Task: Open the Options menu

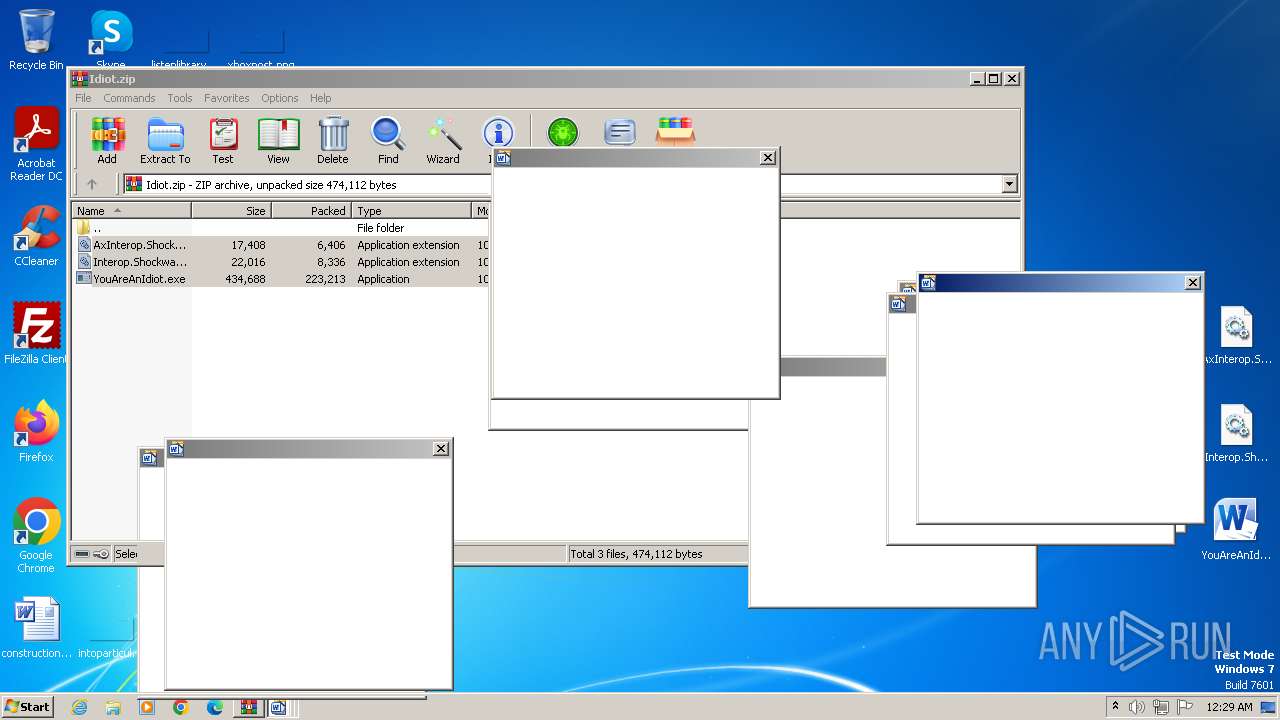Action: tap(280, 98)
